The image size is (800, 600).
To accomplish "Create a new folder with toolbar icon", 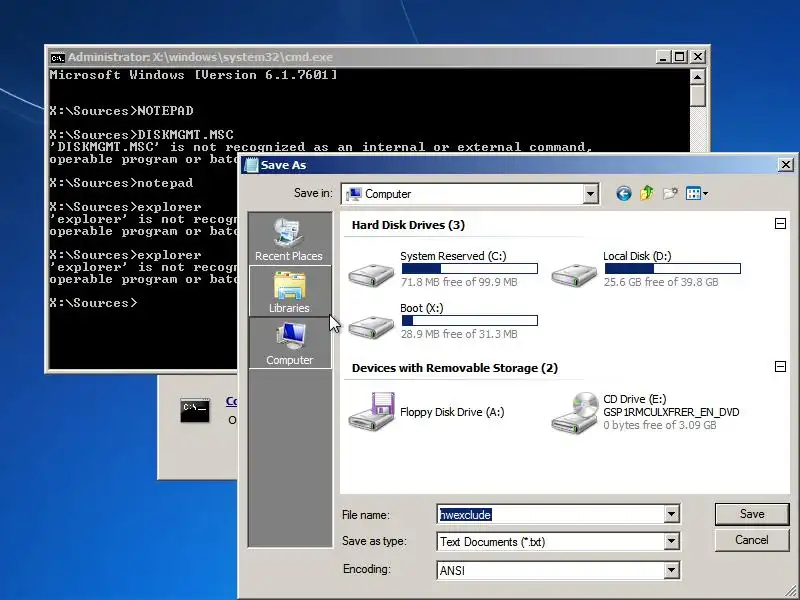I will [x=670, y=193].
